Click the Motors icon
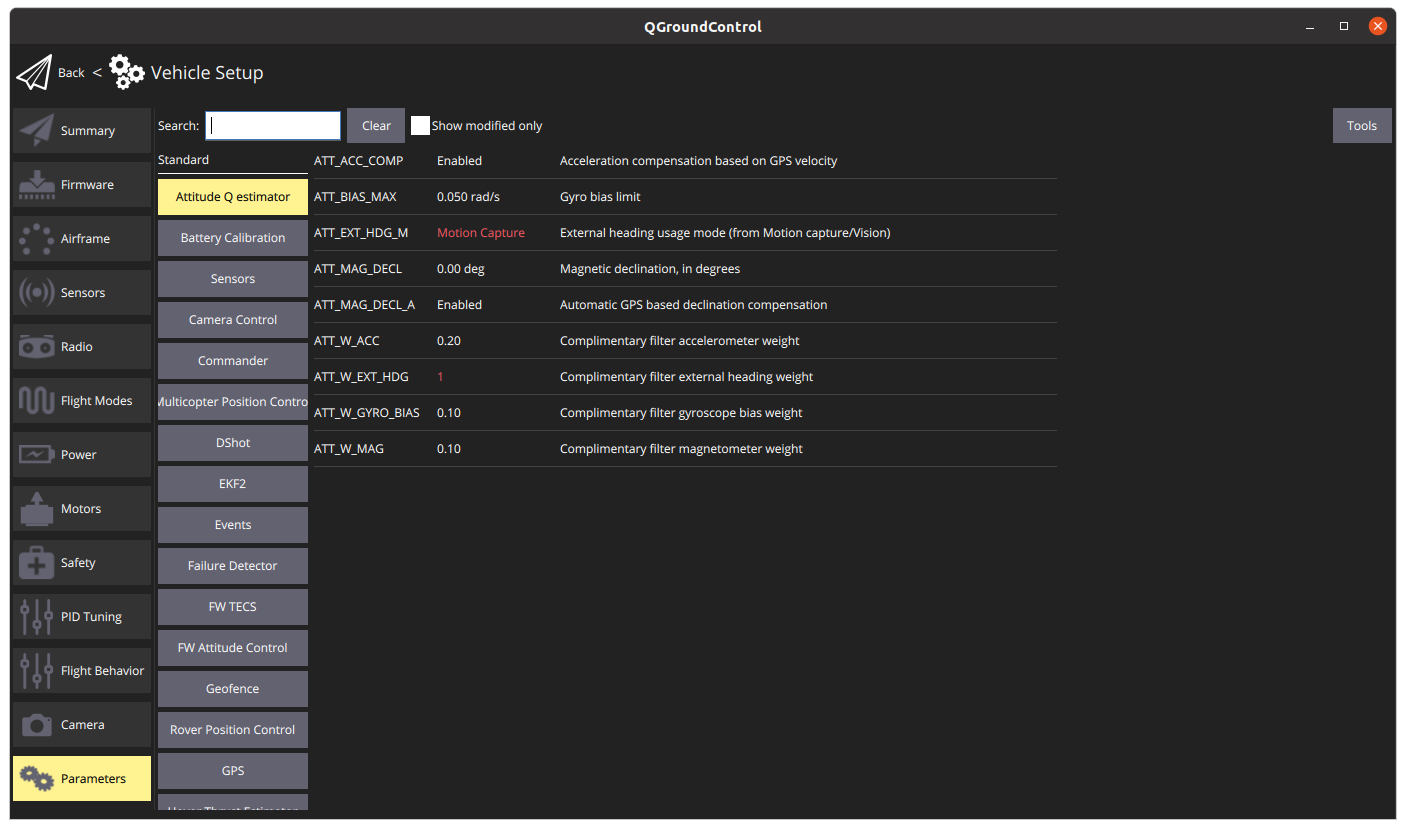 (x=37, y=509)
